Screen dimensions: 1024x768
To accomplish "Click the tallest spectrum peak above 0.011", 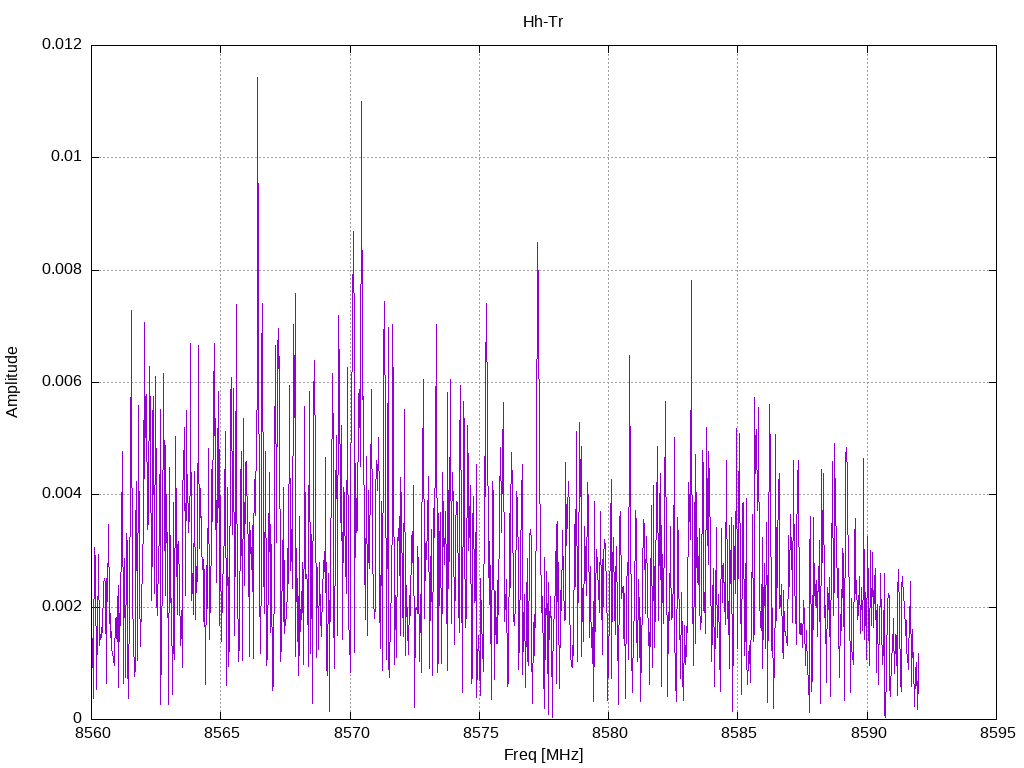I will [257, 80].
